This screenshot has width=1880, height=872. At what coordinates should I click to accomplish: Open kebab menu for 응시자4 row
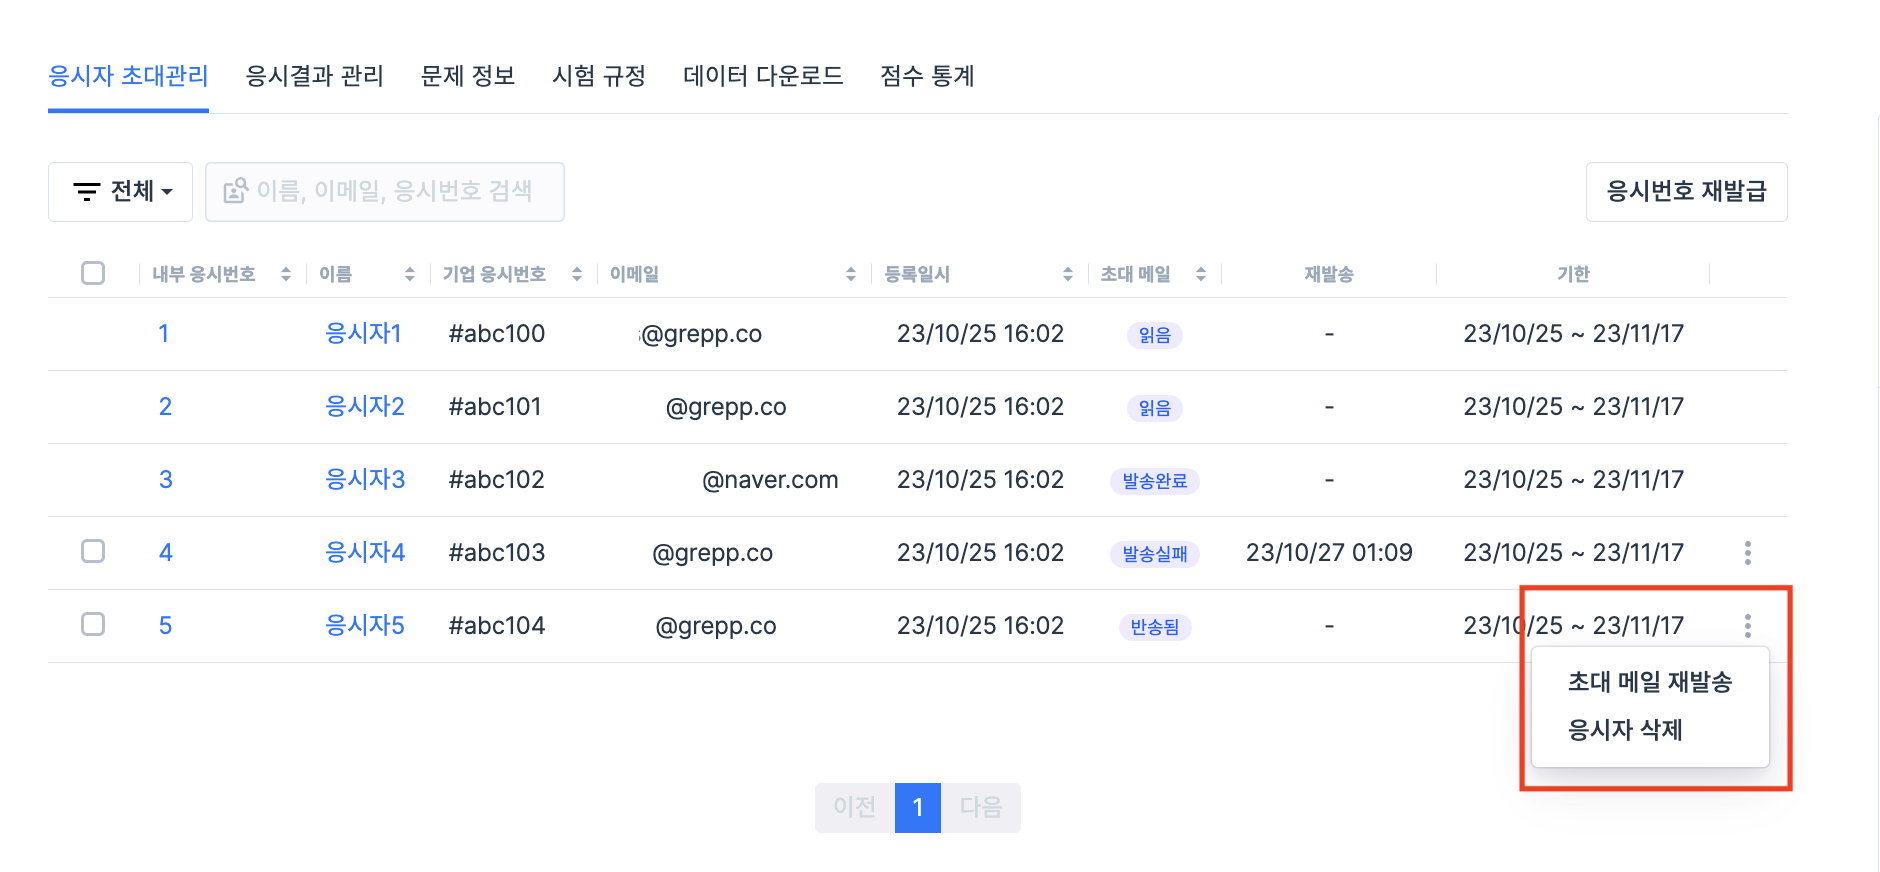tap(1747, 553)
